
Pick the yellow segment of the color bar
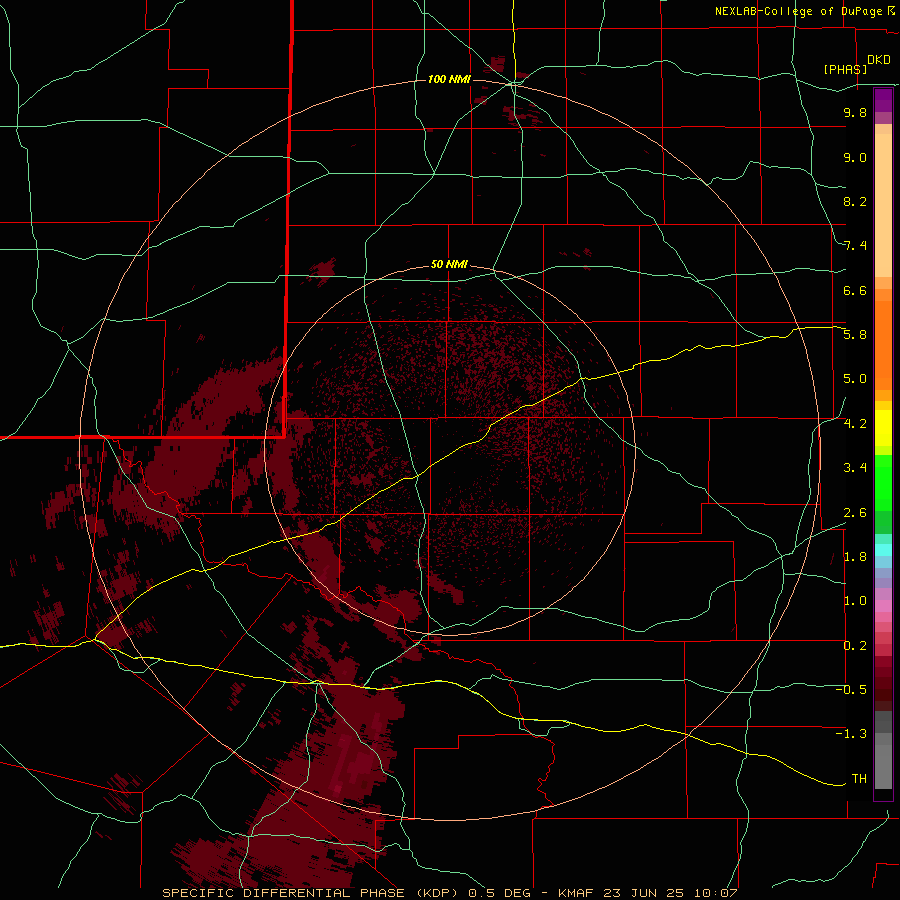coord(883,428)
